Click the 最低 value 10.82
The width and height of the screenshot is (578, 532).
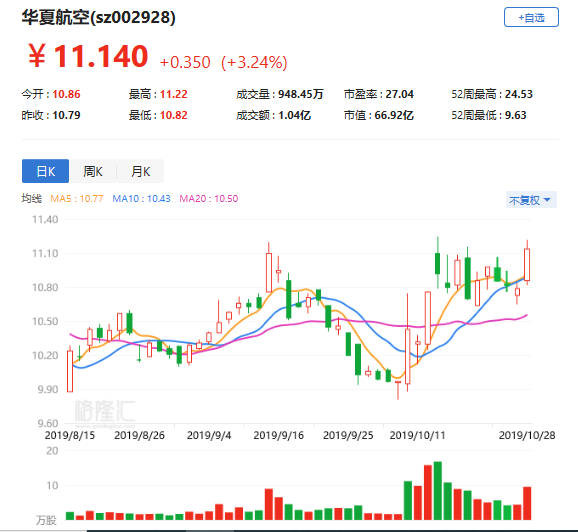coord(174,115)
